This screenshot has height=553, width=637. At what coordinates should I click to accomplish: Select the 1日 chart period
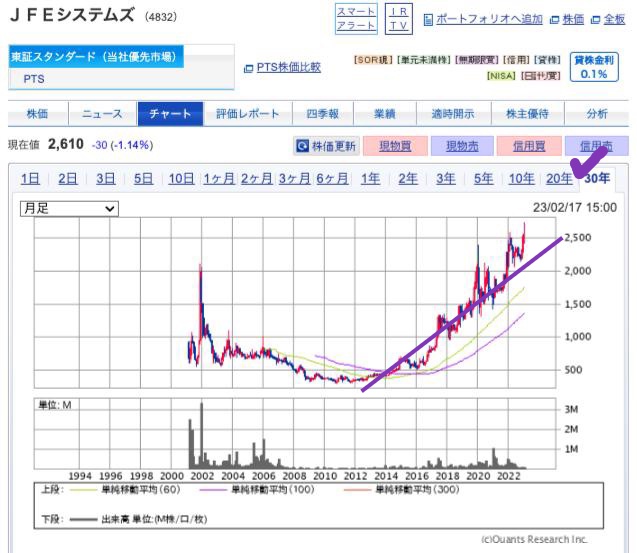(30, 178)
